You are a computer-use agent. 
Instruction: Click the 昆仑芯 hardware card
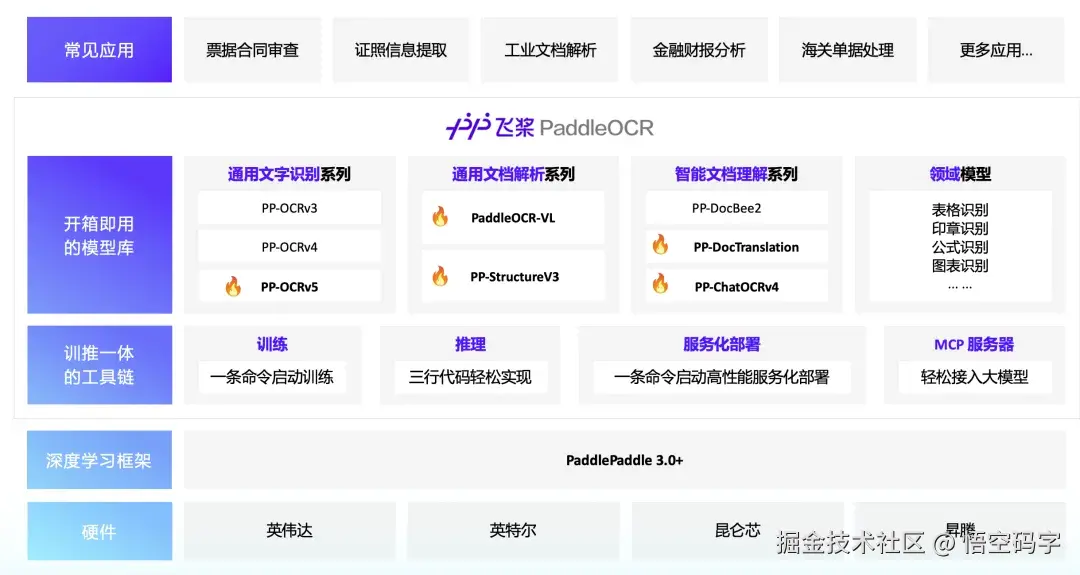coord(736,531)
